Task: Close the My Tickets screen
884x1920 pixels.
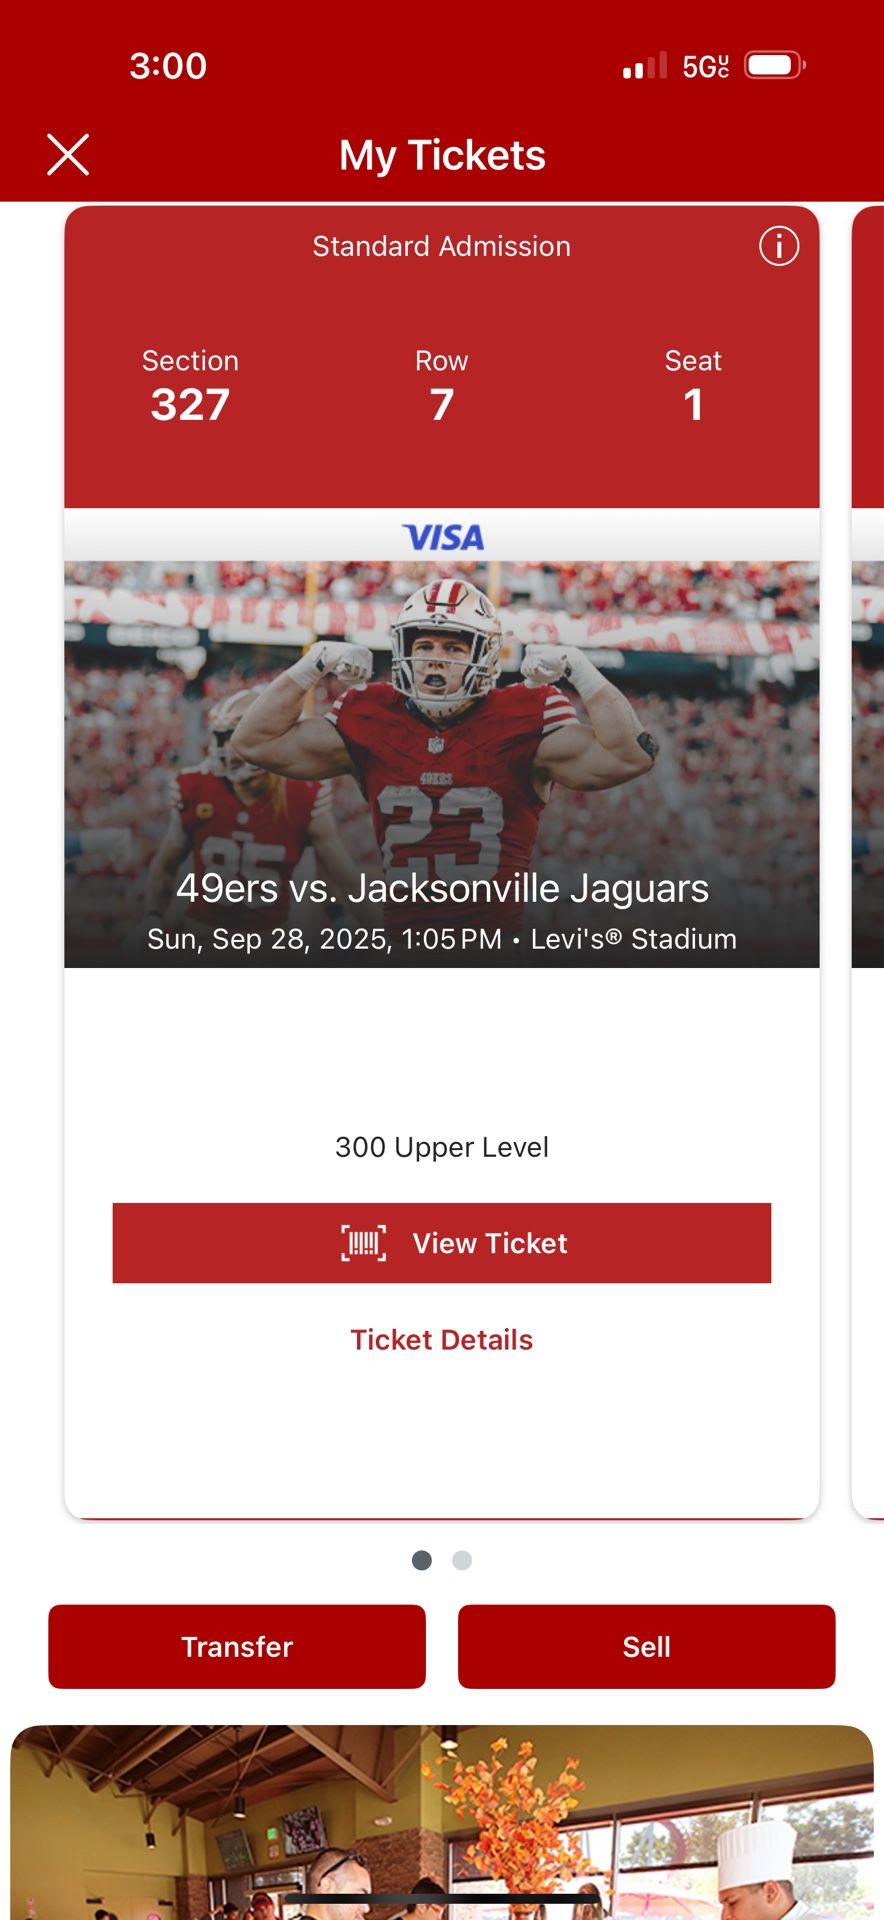Action: point(68,155)
